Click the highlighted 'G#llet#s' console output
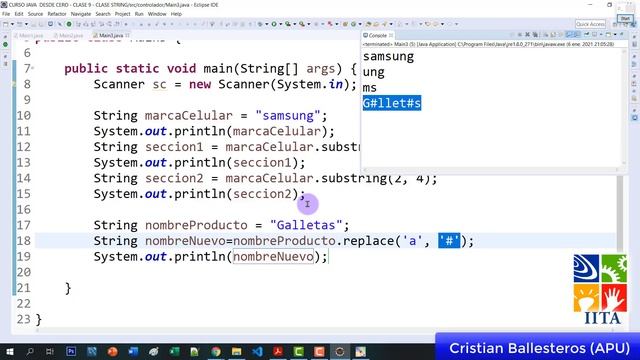This screenshot has height=360, width=640. pos(392,103)
